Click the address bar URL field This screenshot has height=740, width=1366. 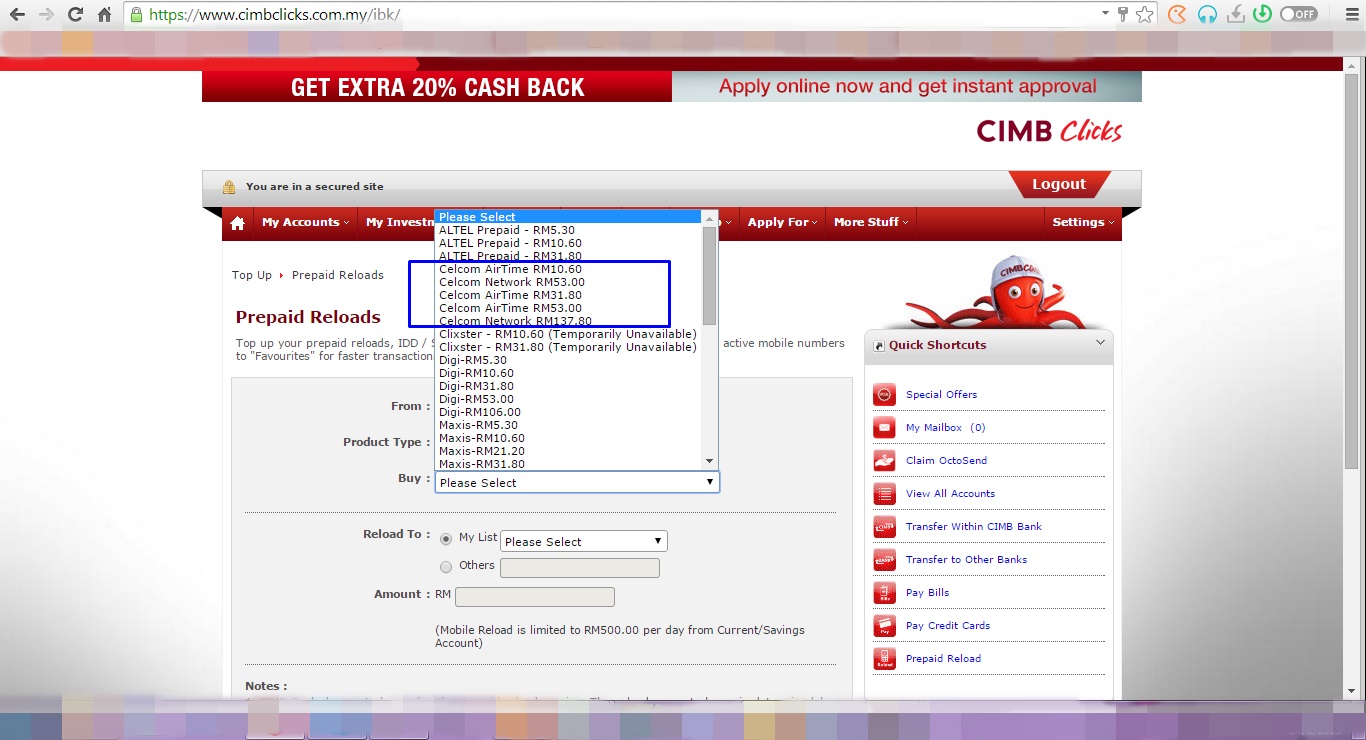click(620, 15)
